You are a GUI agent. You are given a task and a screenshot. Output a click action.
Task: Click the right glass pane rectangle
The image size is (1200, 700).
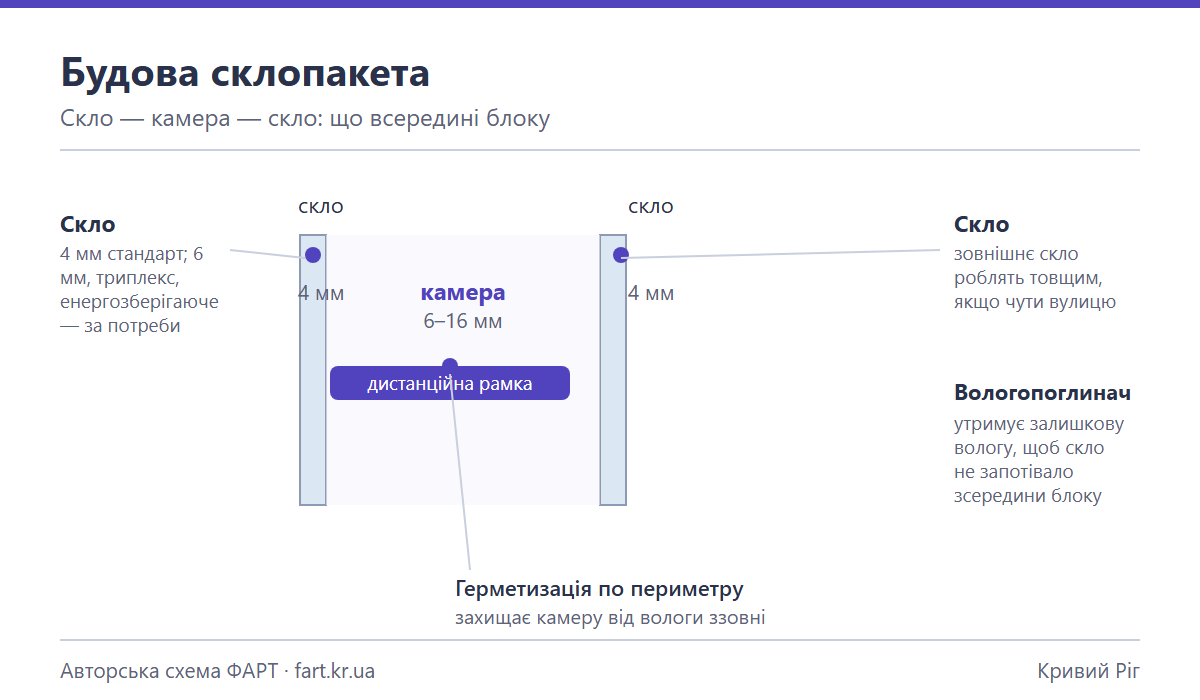(x=613, y=370)
